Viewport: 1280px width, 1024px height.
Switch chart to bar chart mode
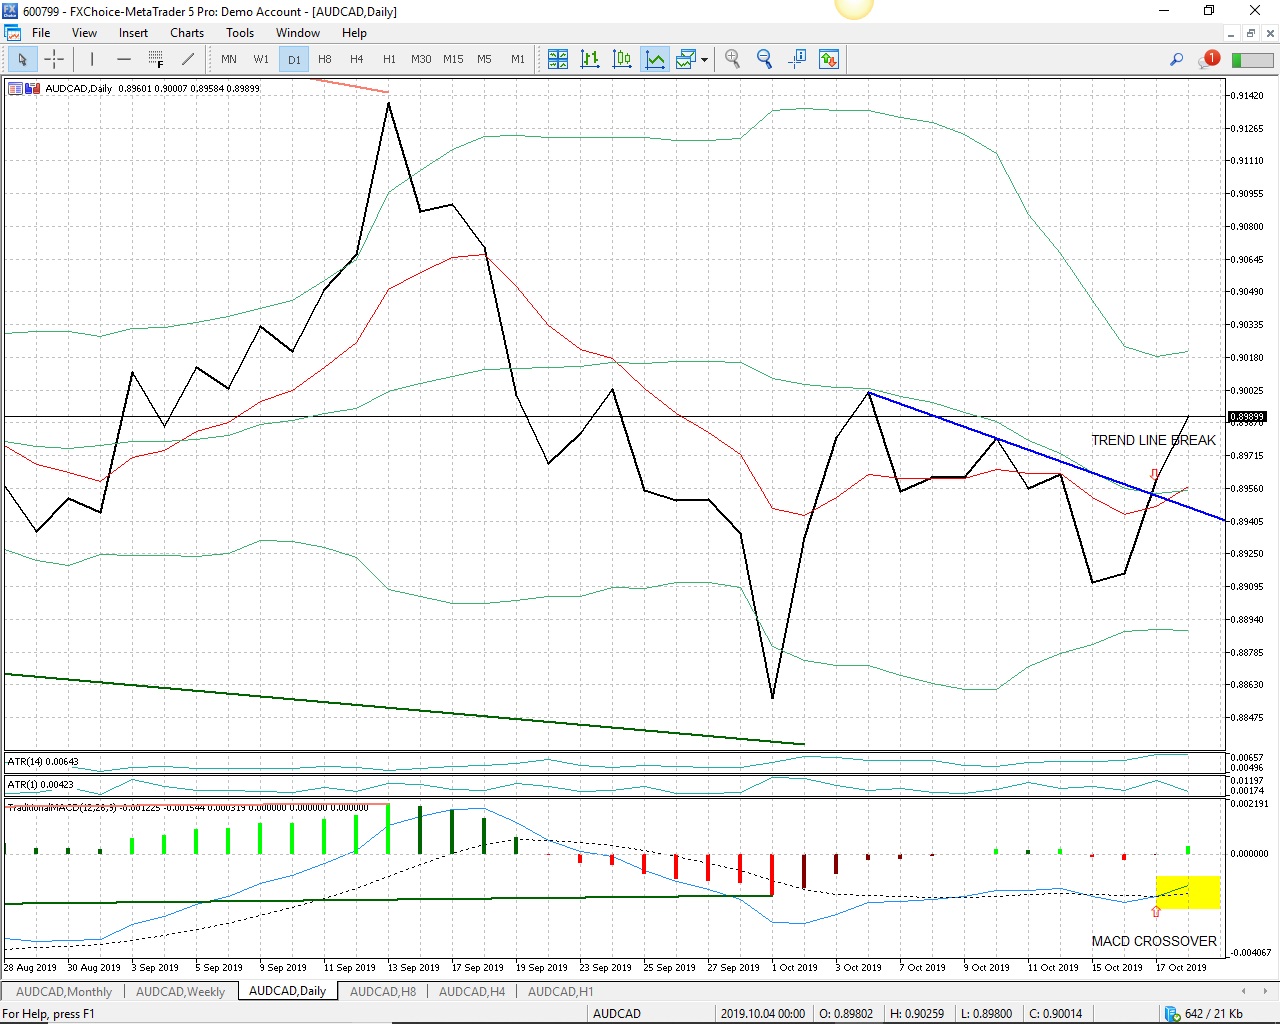pyautogui.click(x=590, y=59)
